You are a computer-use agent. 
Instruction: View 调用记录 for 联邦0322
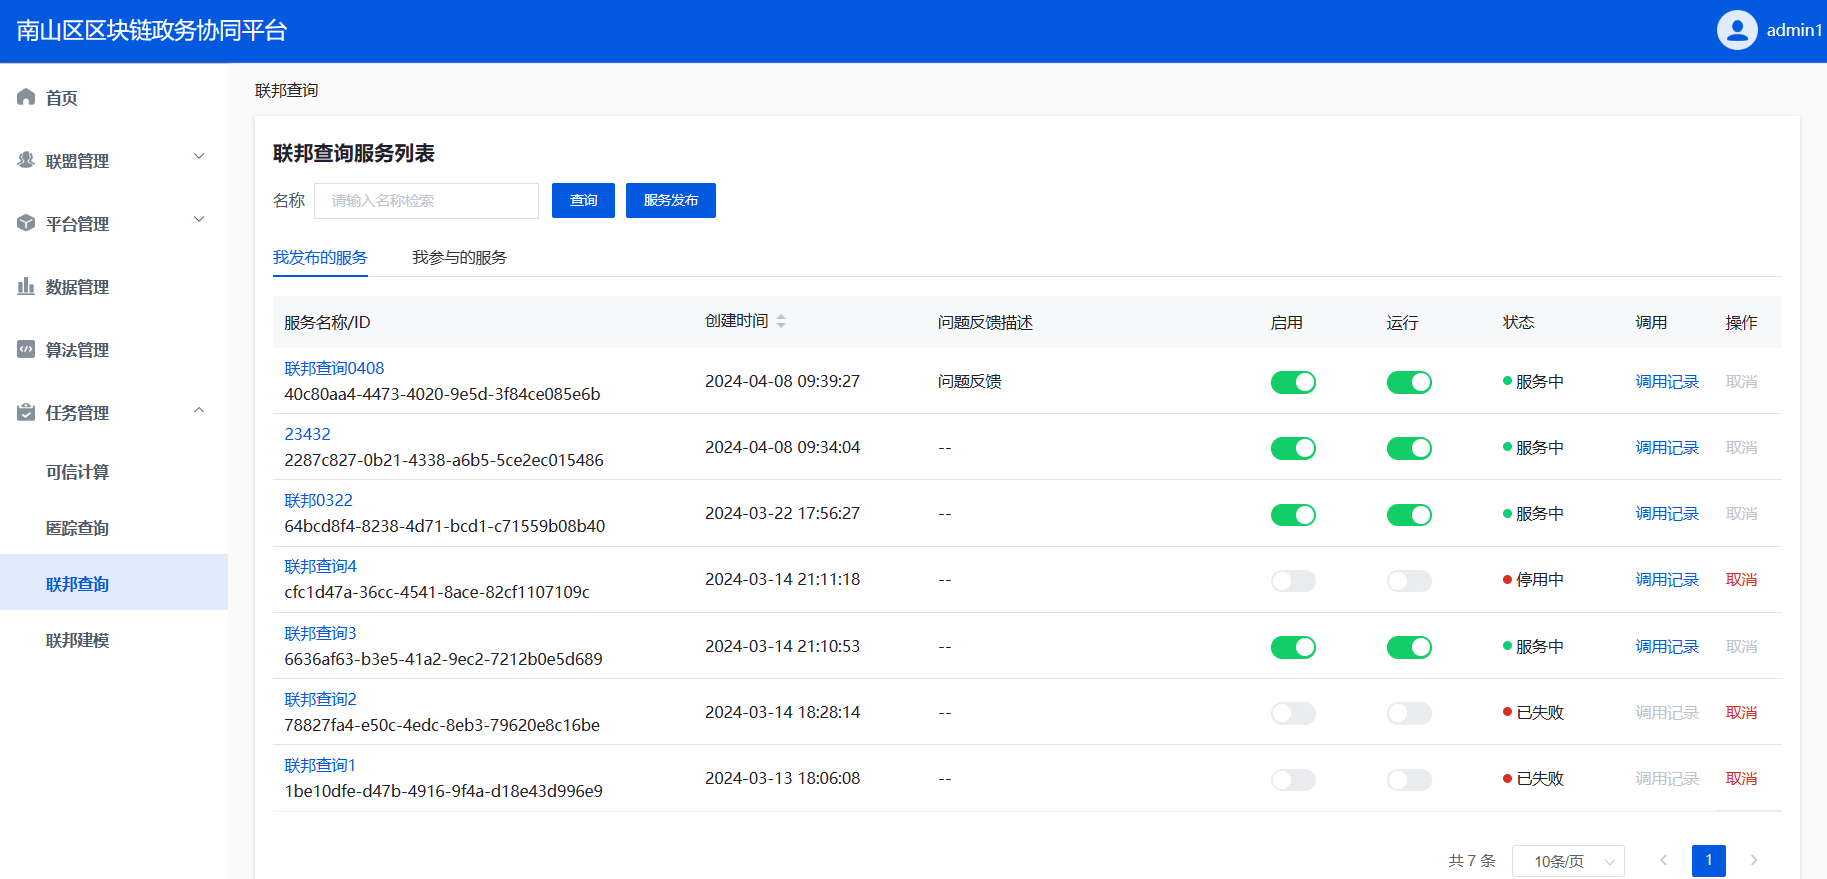(x=1667, y=513)
